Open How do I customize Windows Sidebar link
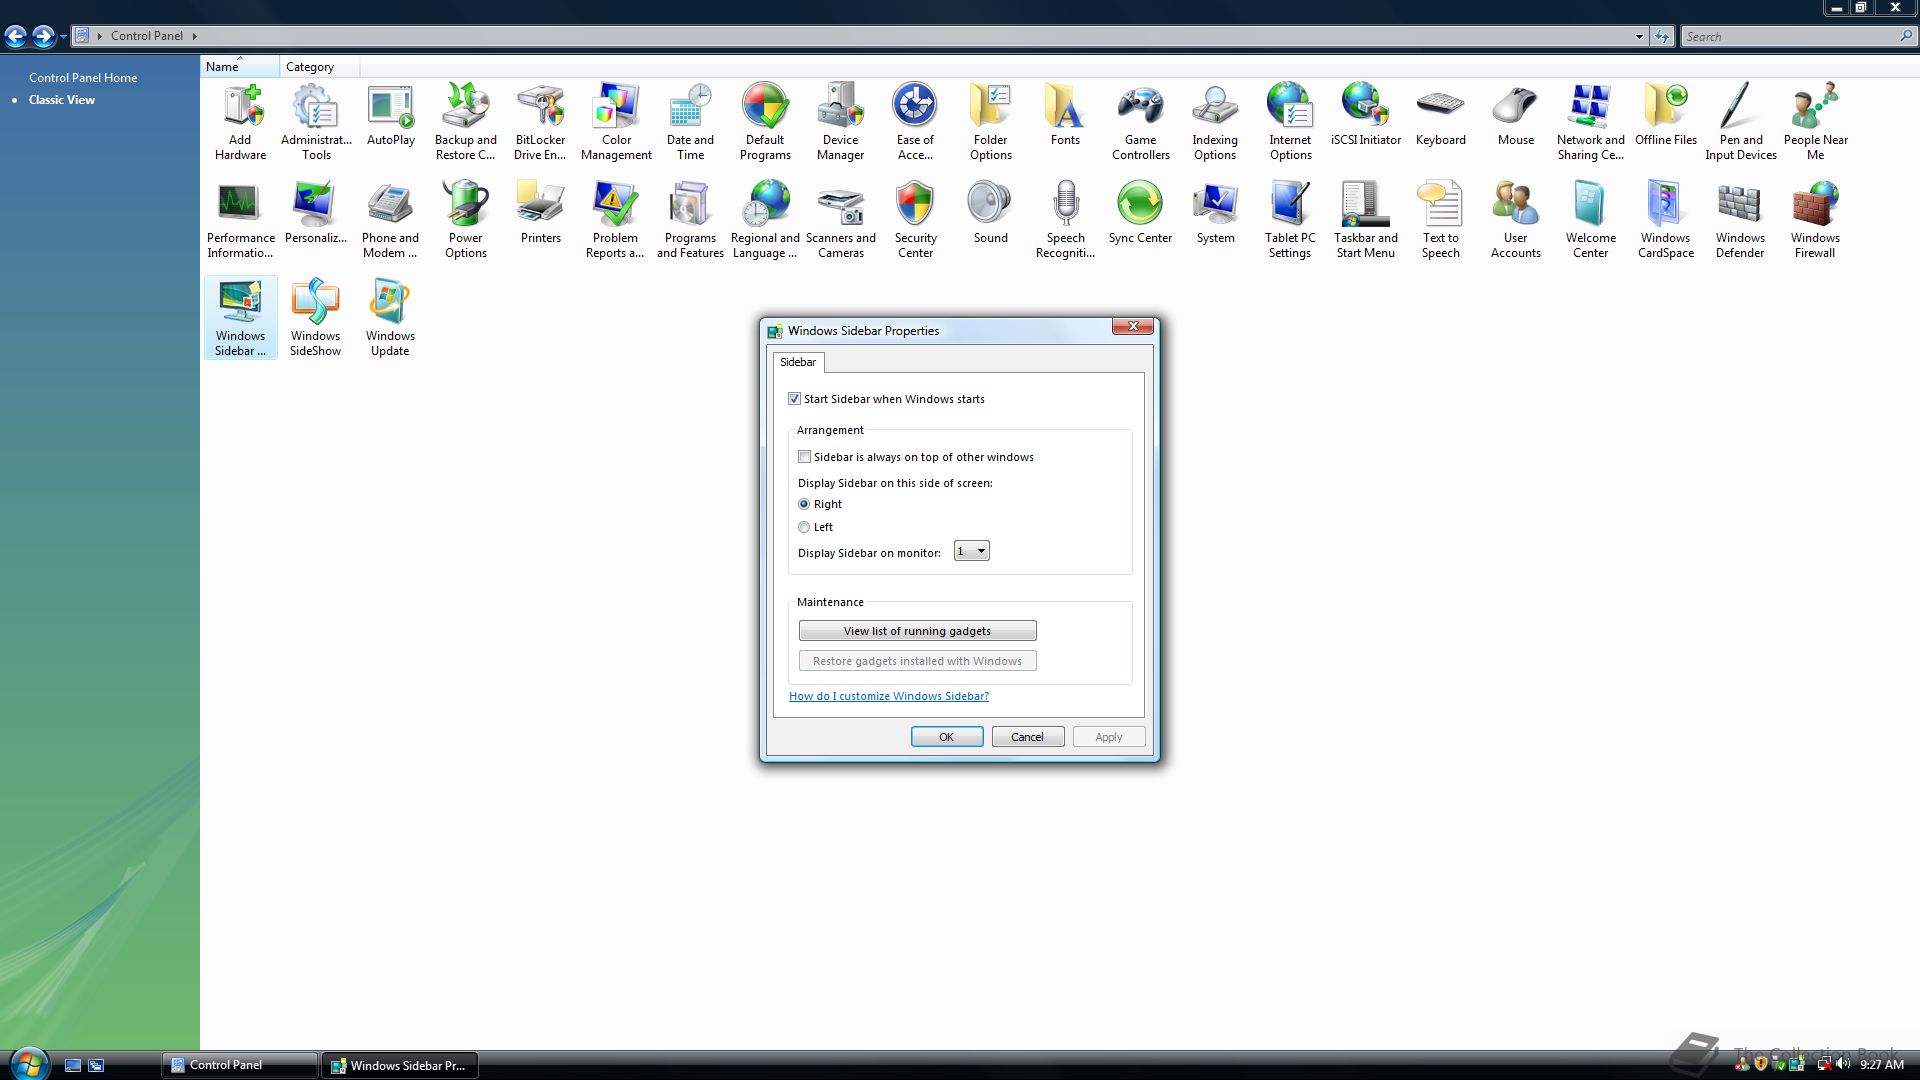1920x1080 pixels. point(889,696)
